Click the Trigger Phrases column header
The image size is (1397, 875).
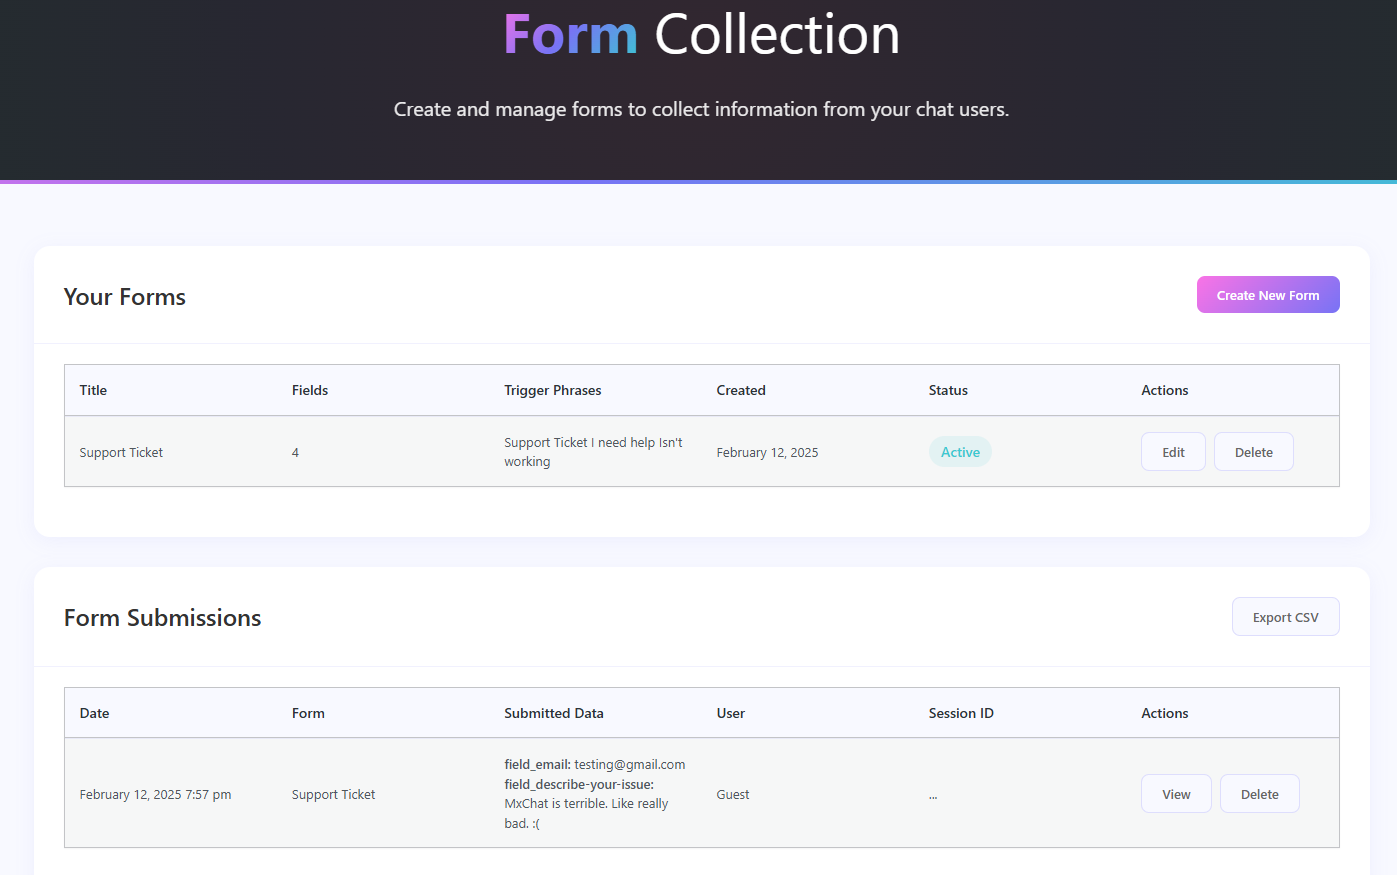[553, 390]
